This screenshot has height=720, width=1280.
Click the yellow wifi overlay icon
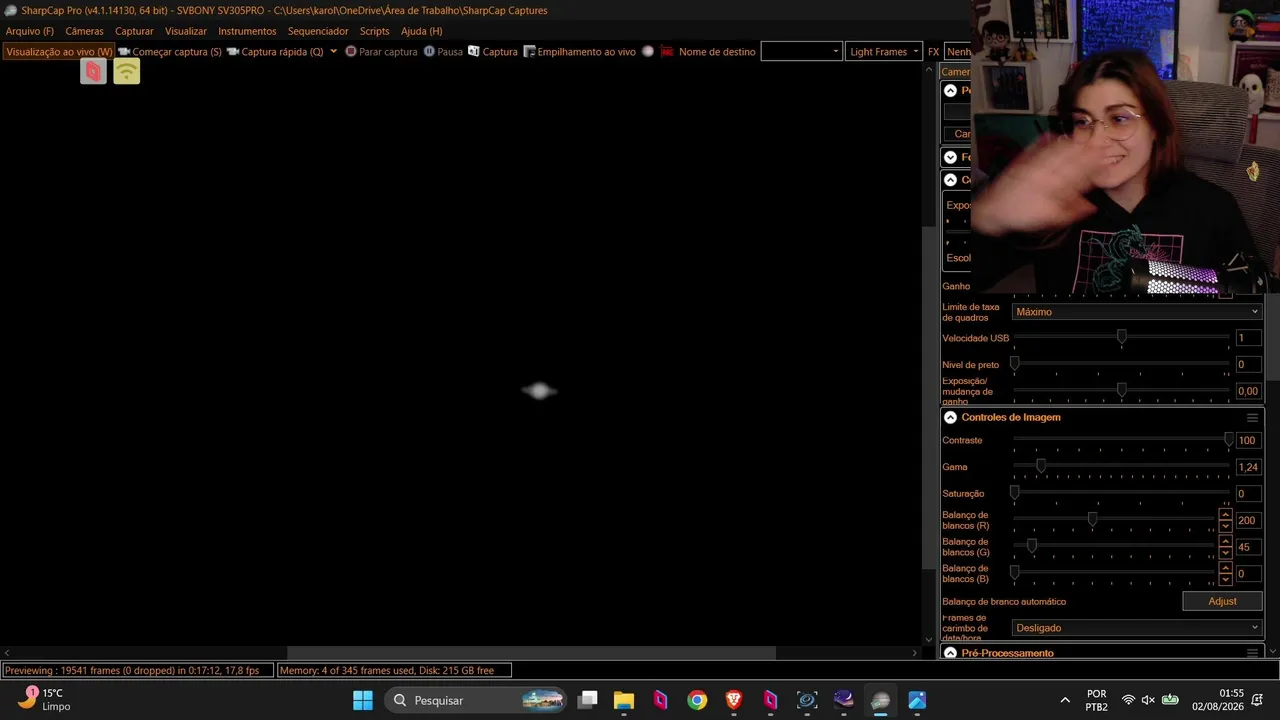point(126,71)
